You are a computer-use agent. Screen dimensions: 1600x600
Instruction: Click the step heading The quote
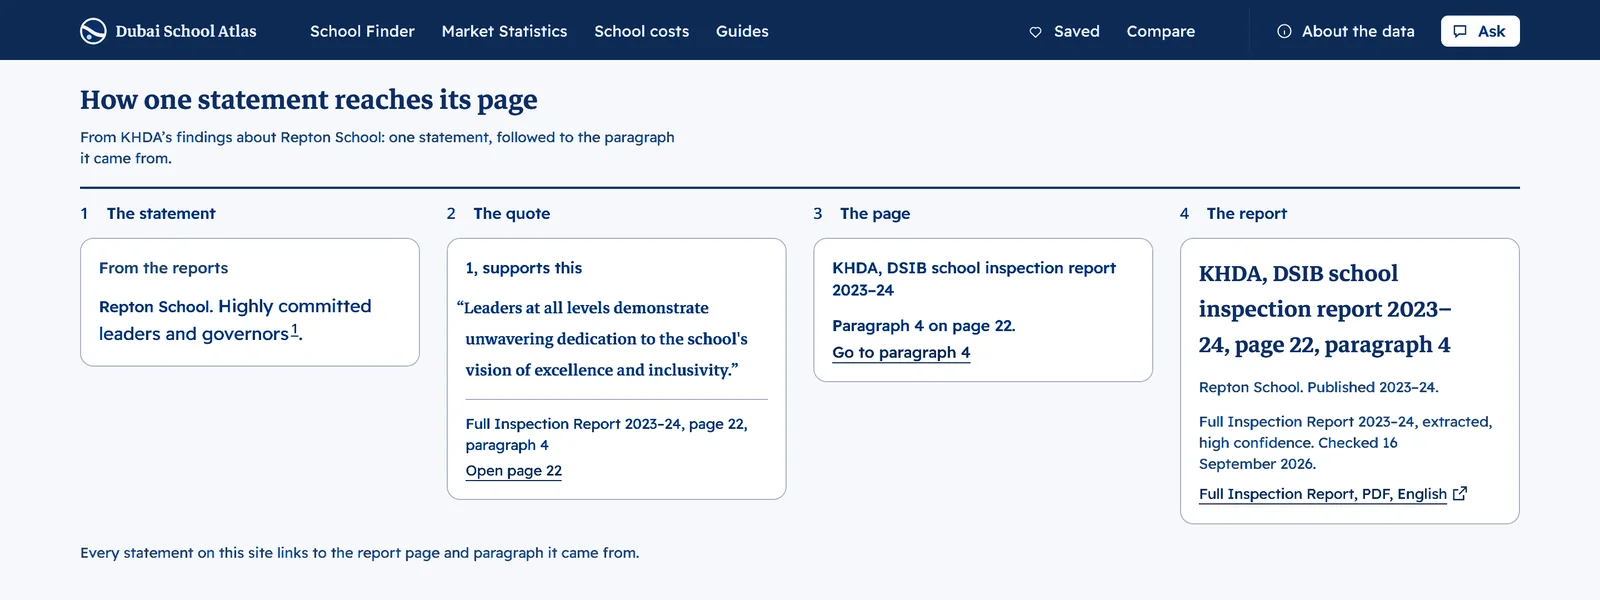512,214
